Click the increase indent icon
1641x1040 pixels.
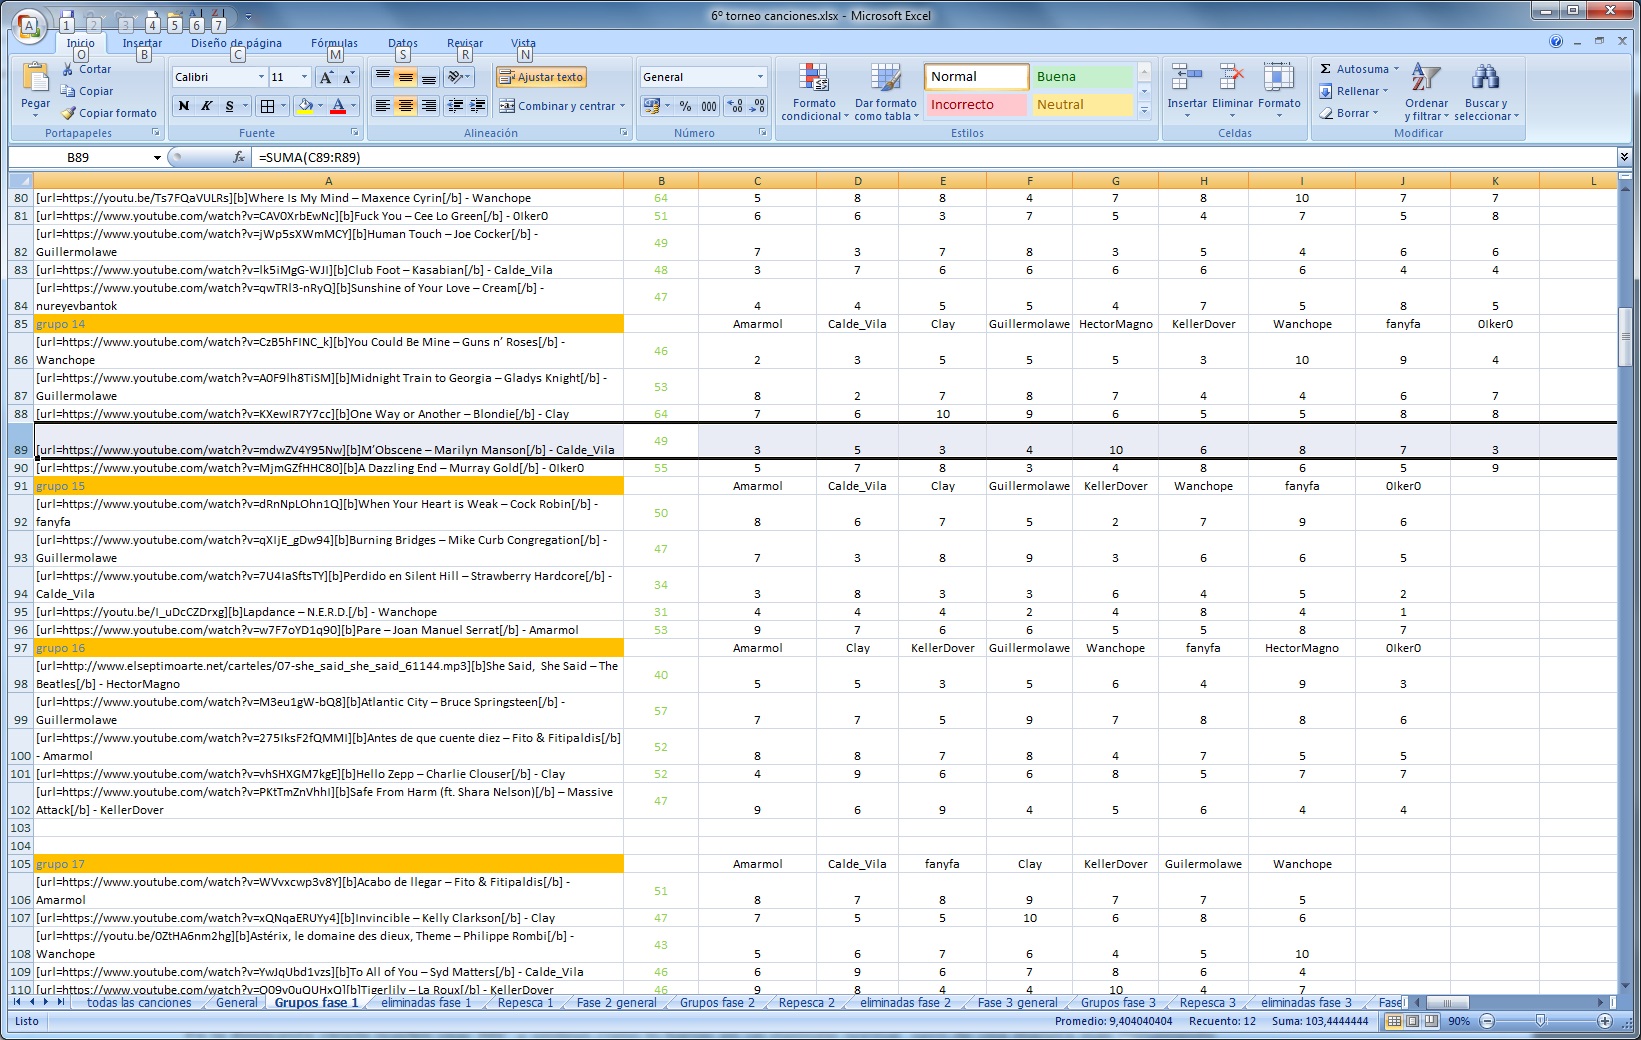[477, 106]
